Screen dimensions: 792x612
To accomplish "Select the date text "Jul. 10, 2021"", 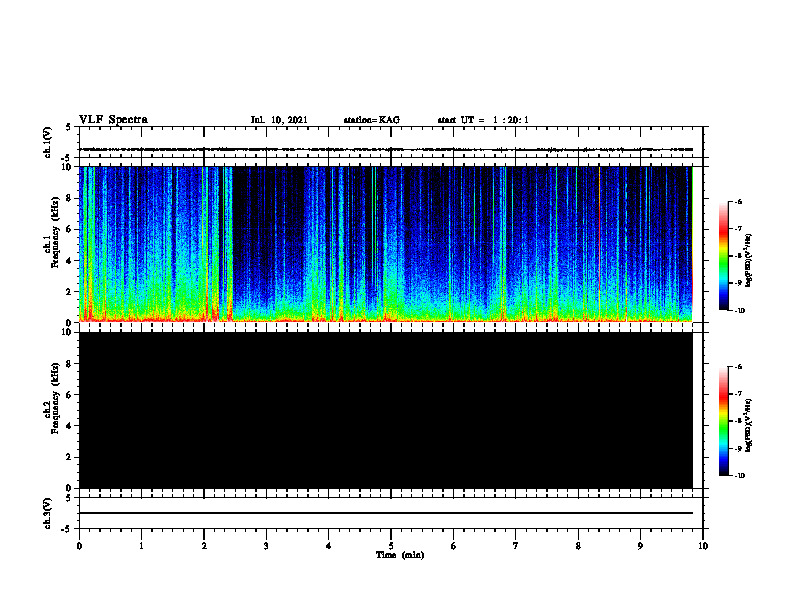I will (279, 120).
